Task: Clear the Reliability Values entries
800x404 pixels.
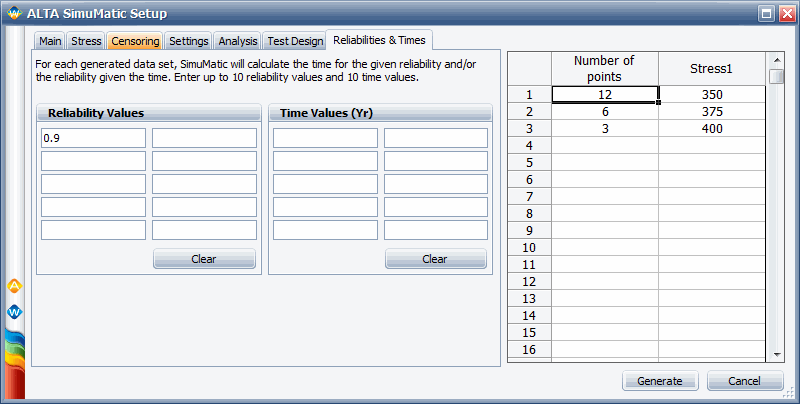Action: (204, 259)
